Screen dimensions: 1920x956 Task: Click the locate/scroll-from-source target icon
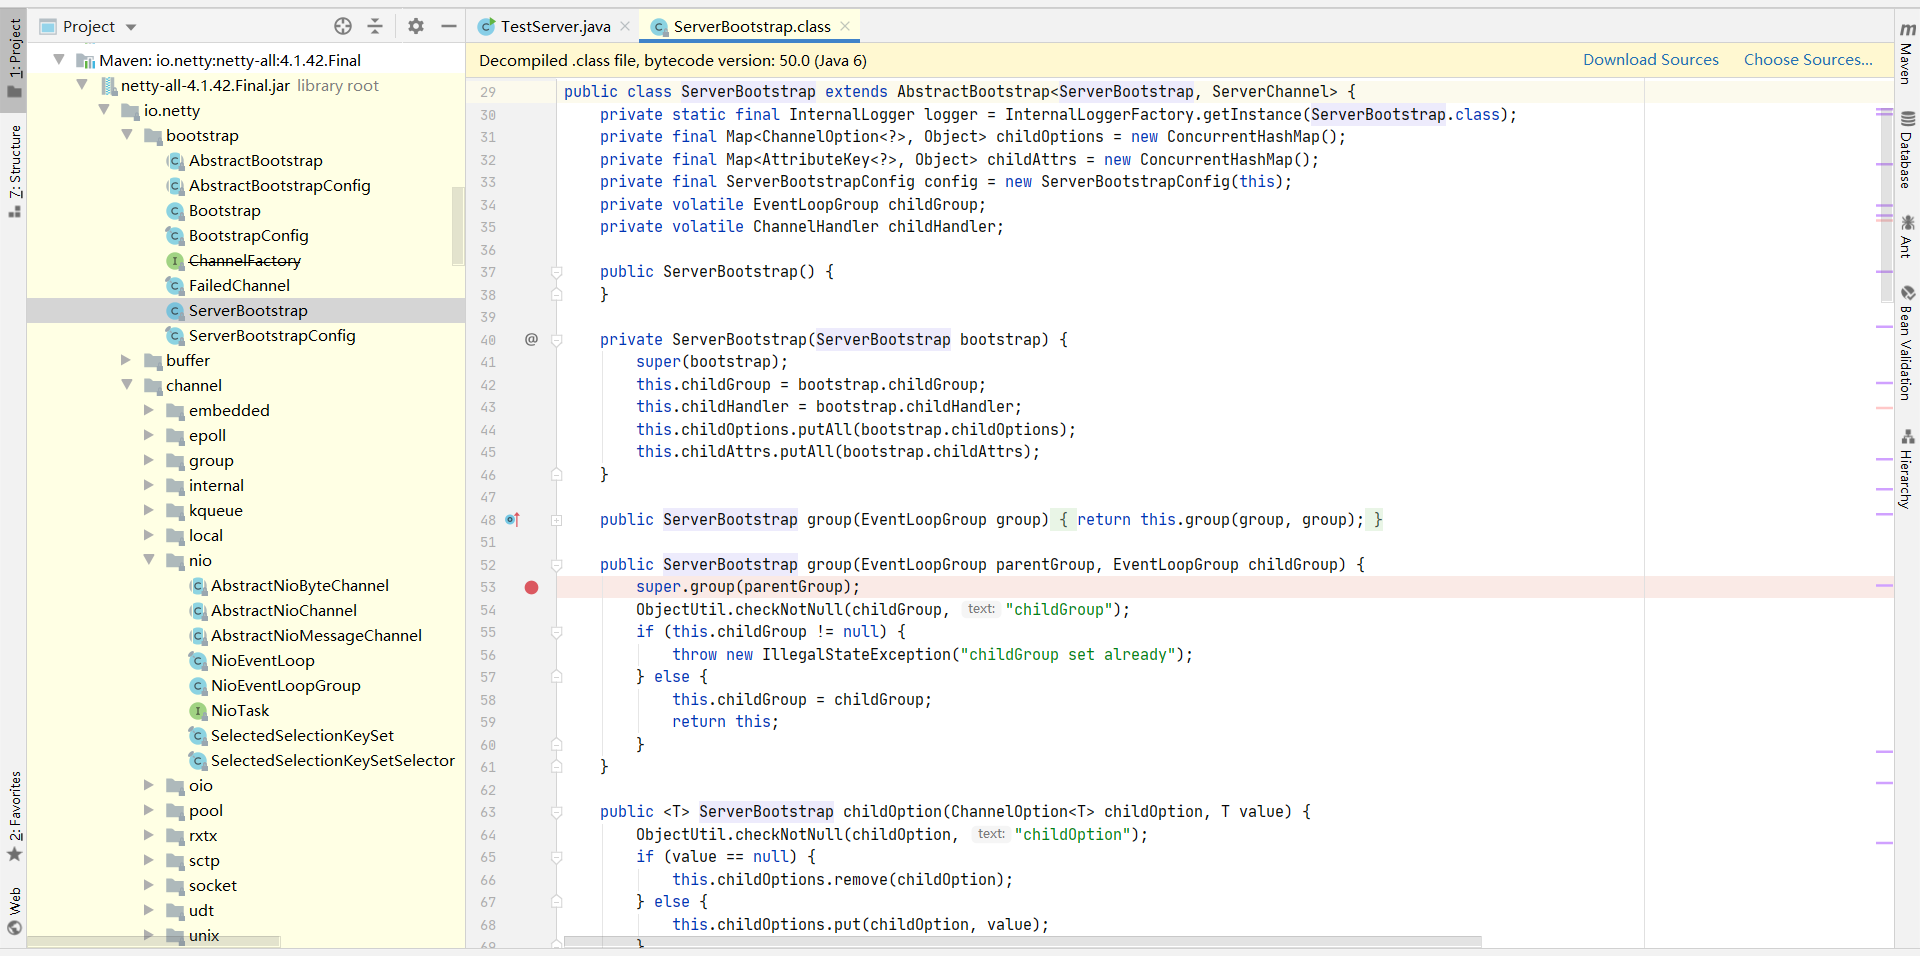point(343,26)
